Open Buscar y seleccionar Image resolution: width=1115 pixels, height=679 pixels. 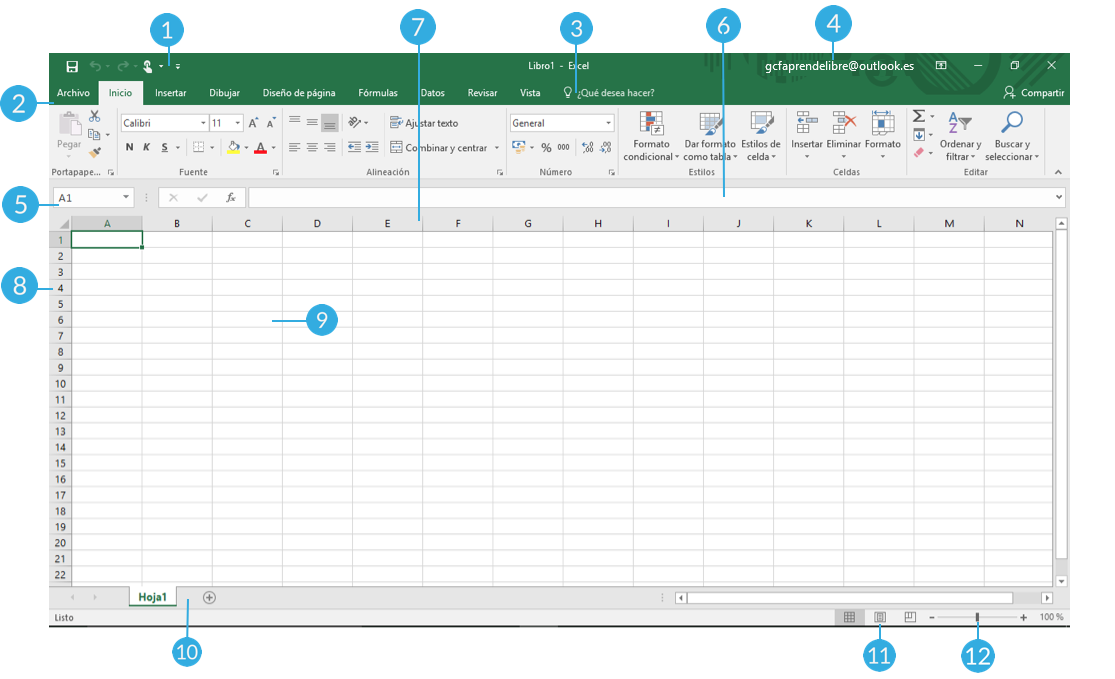click(x=1011, y=135)
